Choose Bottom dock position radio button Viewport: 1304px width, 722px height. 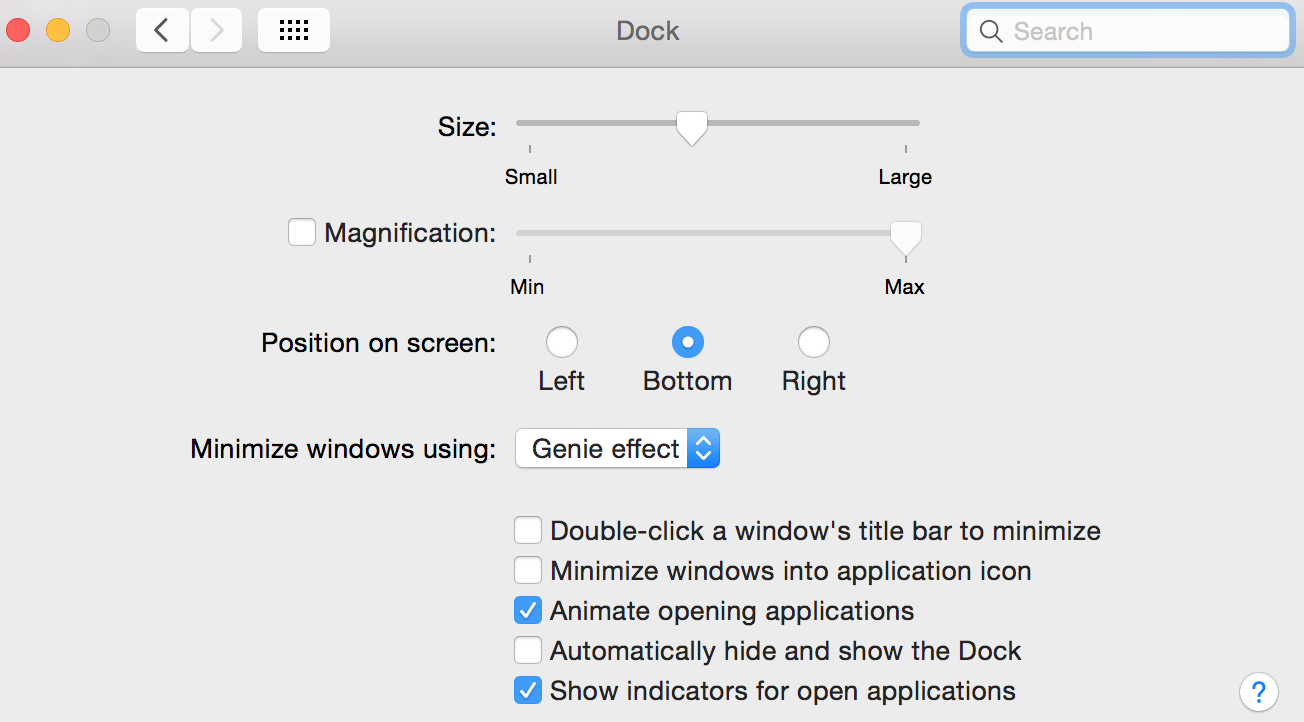tap(688, 343)
